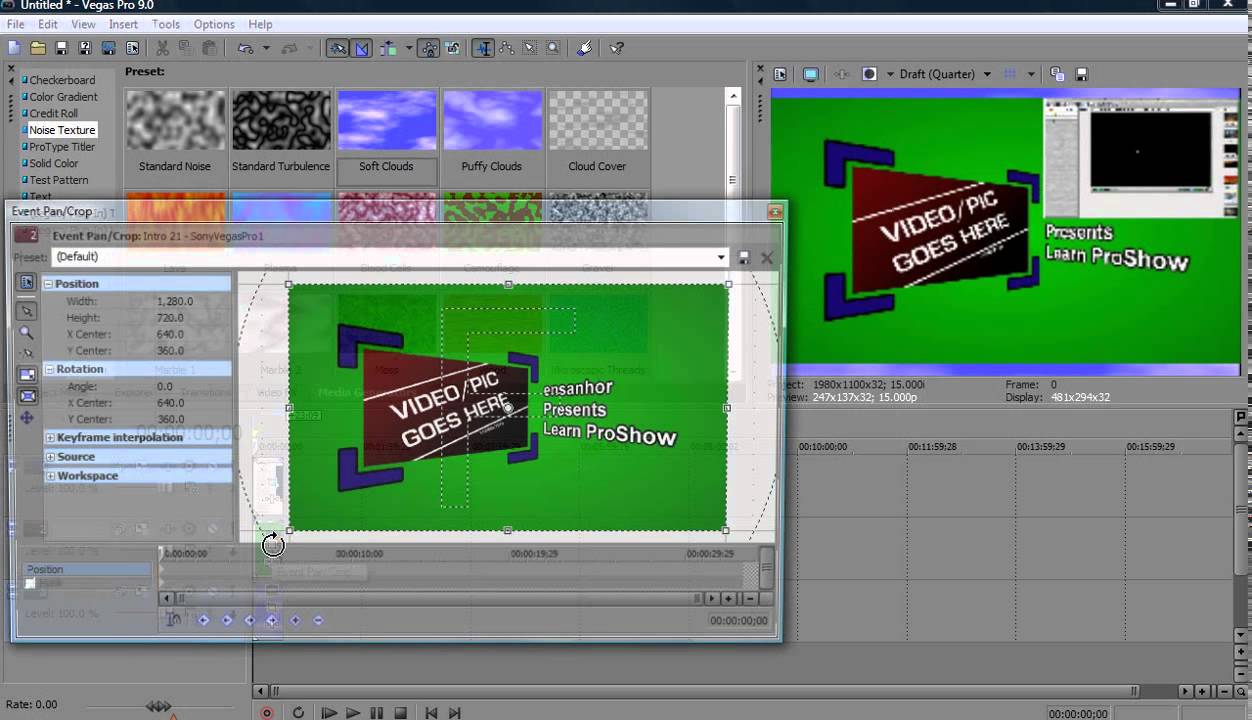The width and height of the screenshot is (1252, 720).
Task: Click the Move Freely cross-arrows icon
Action: (x=27, y=418)
